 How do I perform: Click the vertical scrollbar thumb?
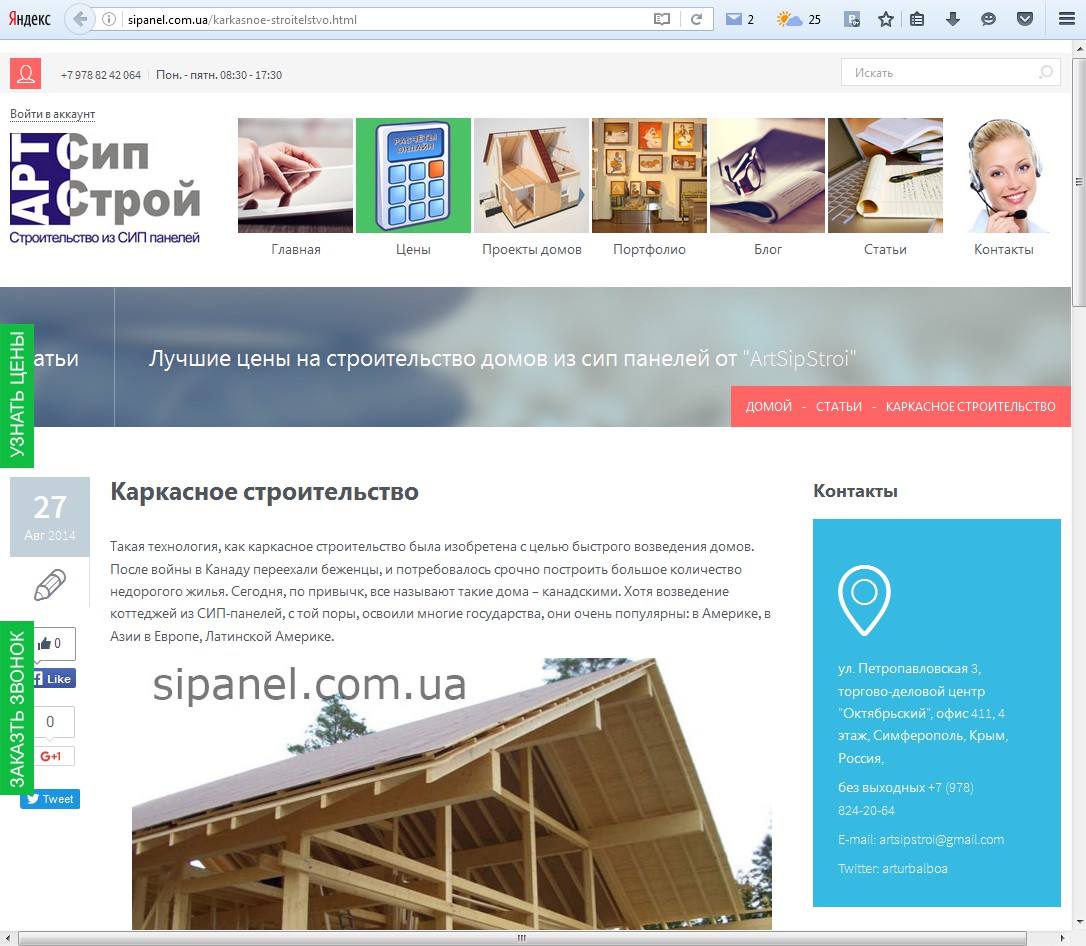tap(1079, 181)
